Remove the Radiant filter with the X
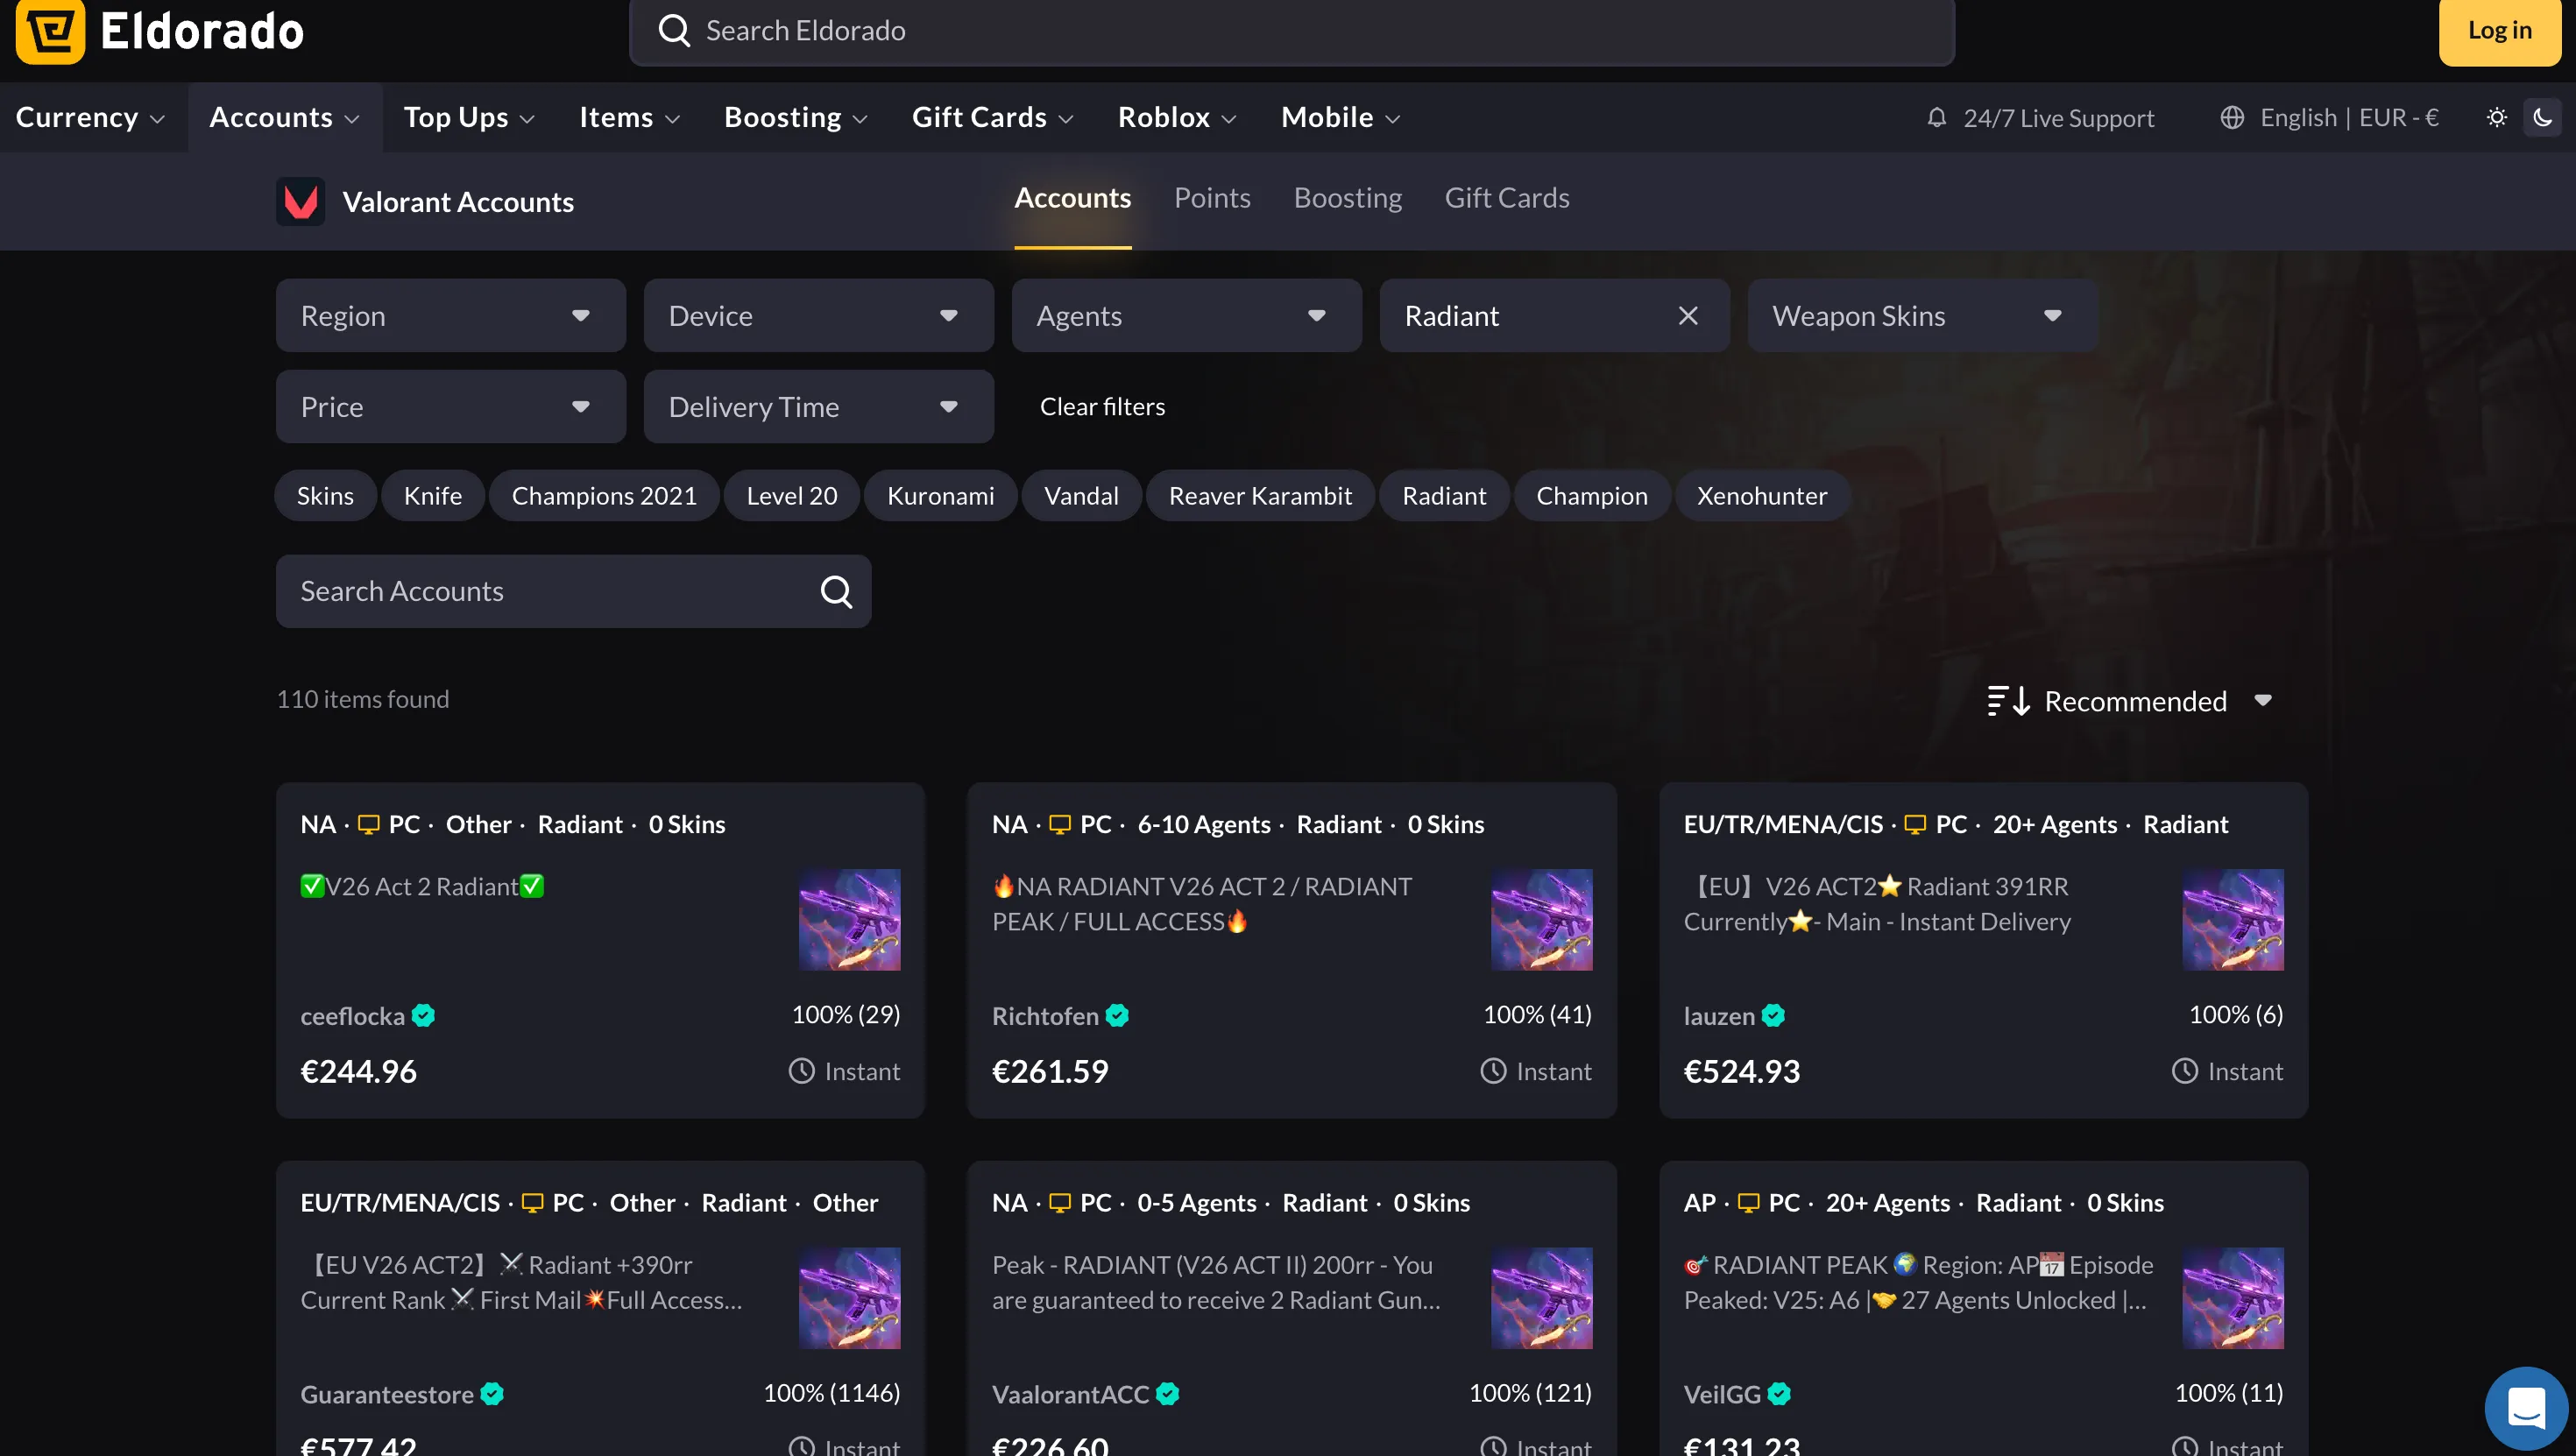This screenshot has height=1456, width=2576. (x=1687, y=315)
